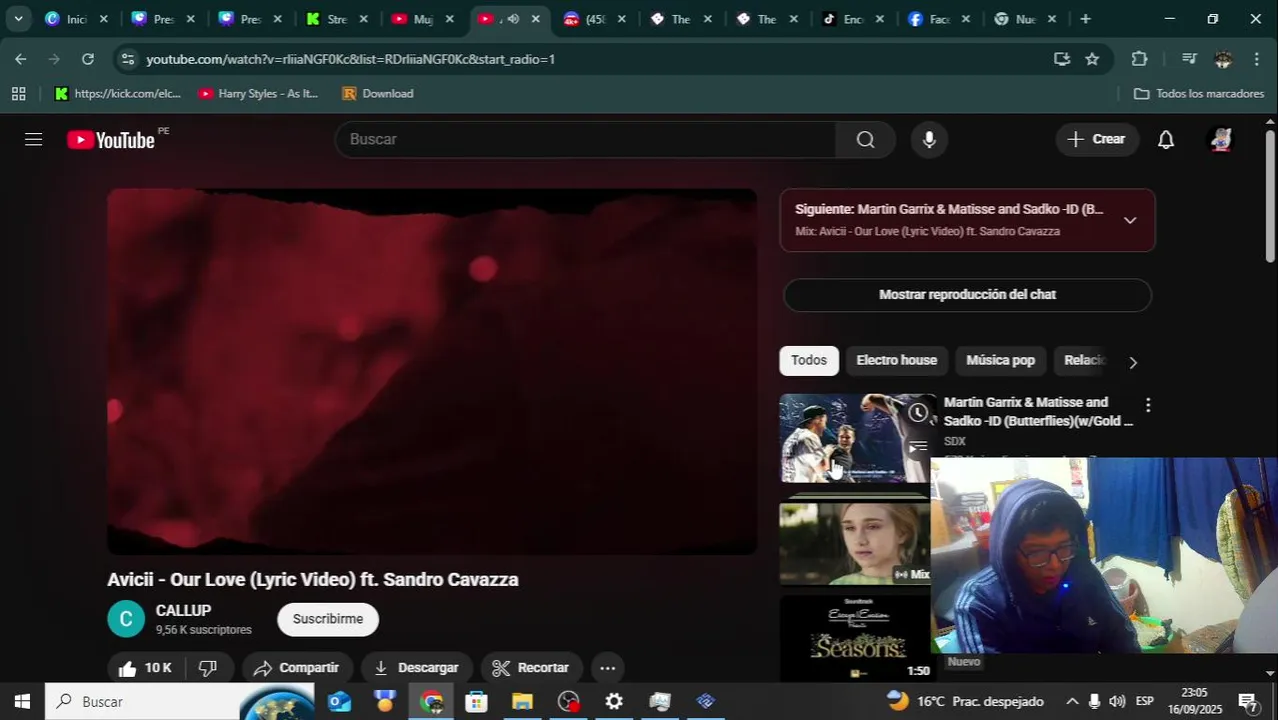This screenshot has height=720, width=1278.
Task: Open the YouTube hamburger guide menu
Action: pos(33,139)
